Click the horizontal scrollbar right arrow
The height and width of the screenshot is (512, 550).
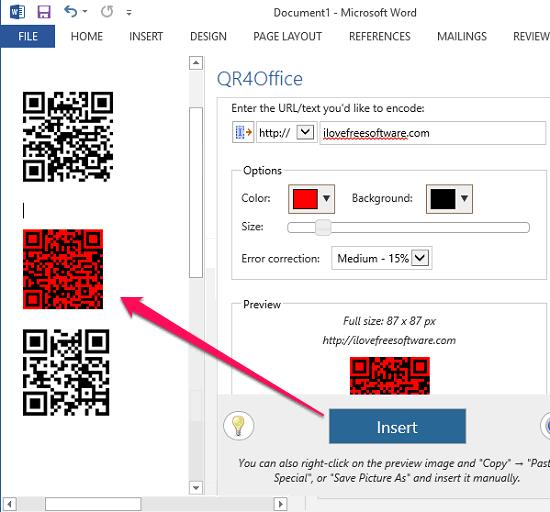(x=280, y=504)
